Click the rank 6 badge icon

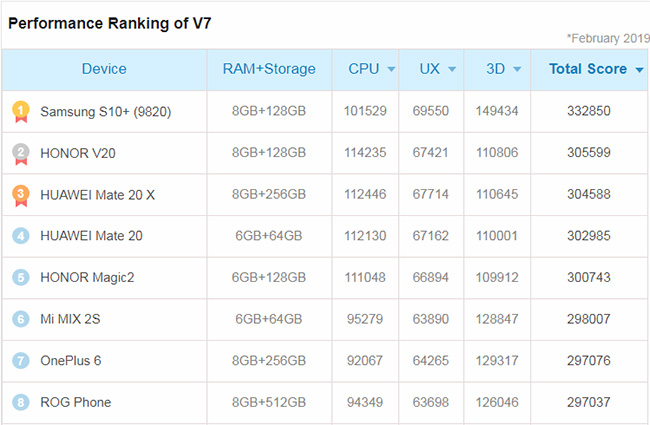tap(21, 319)
